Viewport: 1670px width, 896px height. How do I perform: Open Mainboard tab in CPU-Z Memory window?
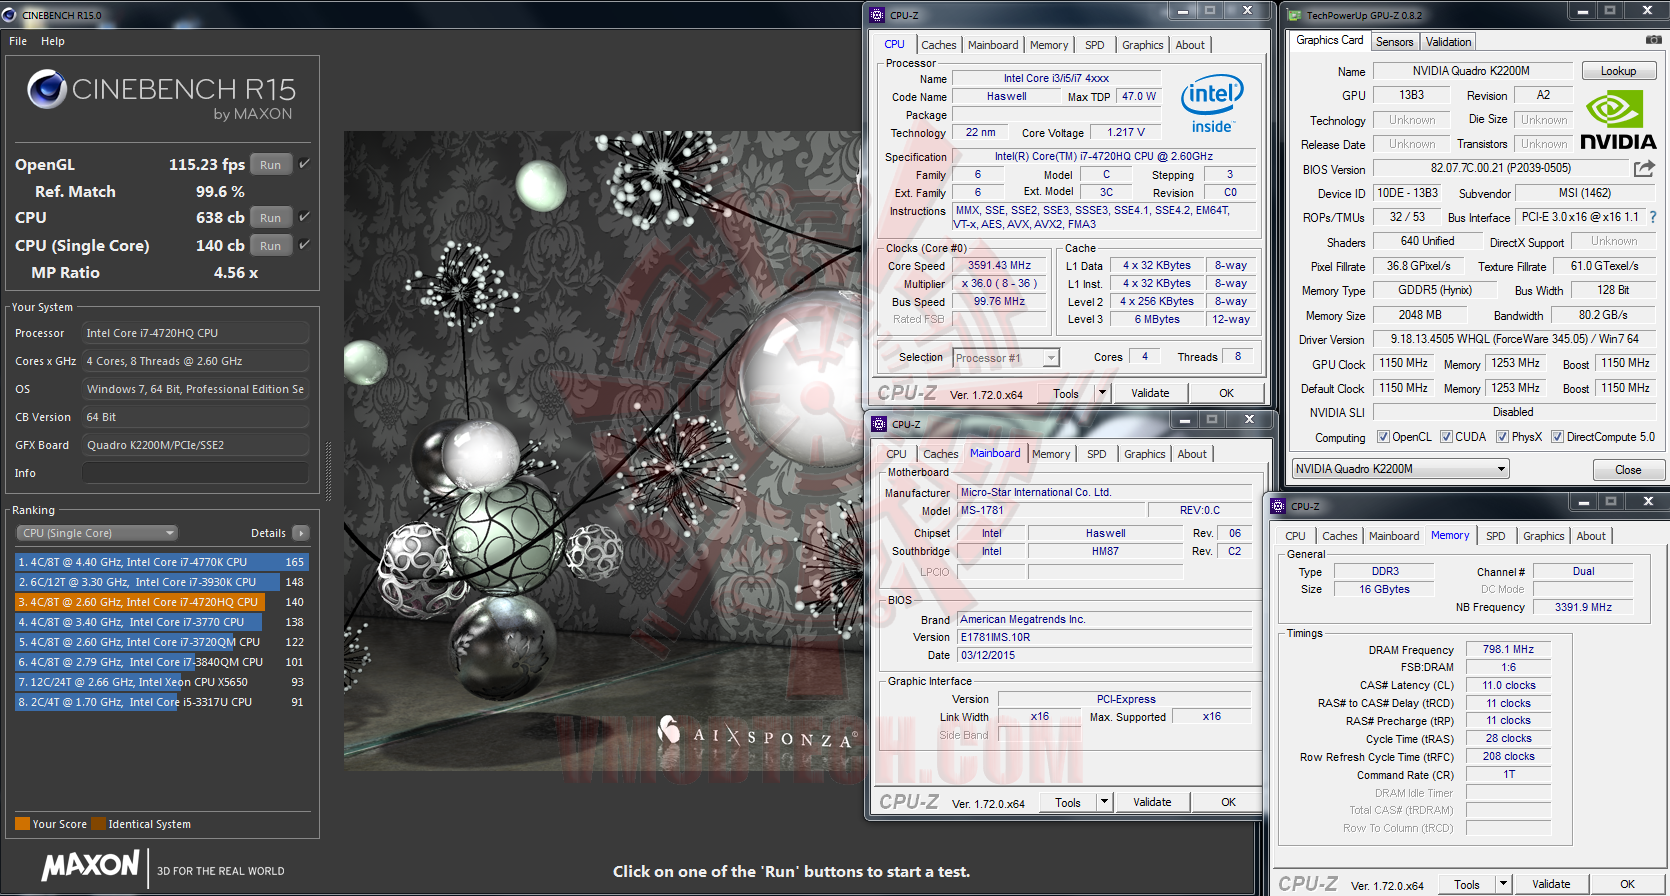pyautogui.click(x=1394, y=536)
